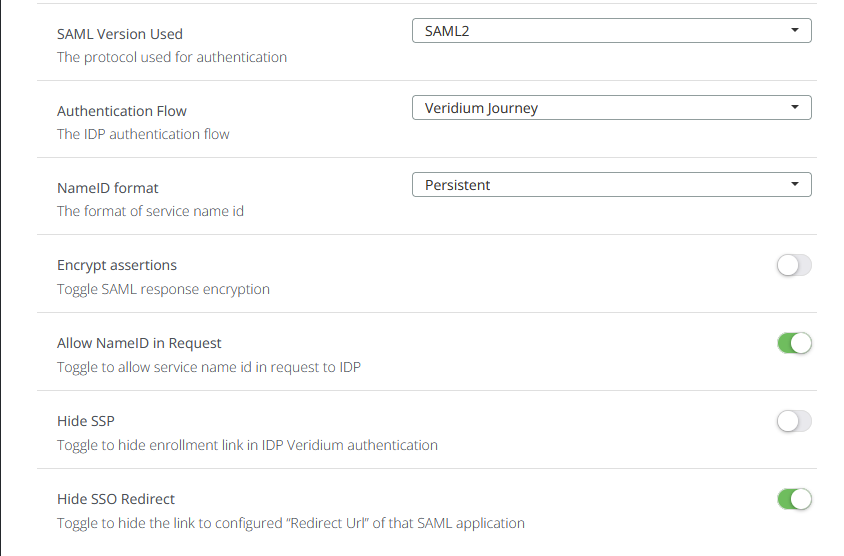The image size is (844, 556).
Task: Click the 'Toggle SAML response encryption' description
Action: point(163,289)
